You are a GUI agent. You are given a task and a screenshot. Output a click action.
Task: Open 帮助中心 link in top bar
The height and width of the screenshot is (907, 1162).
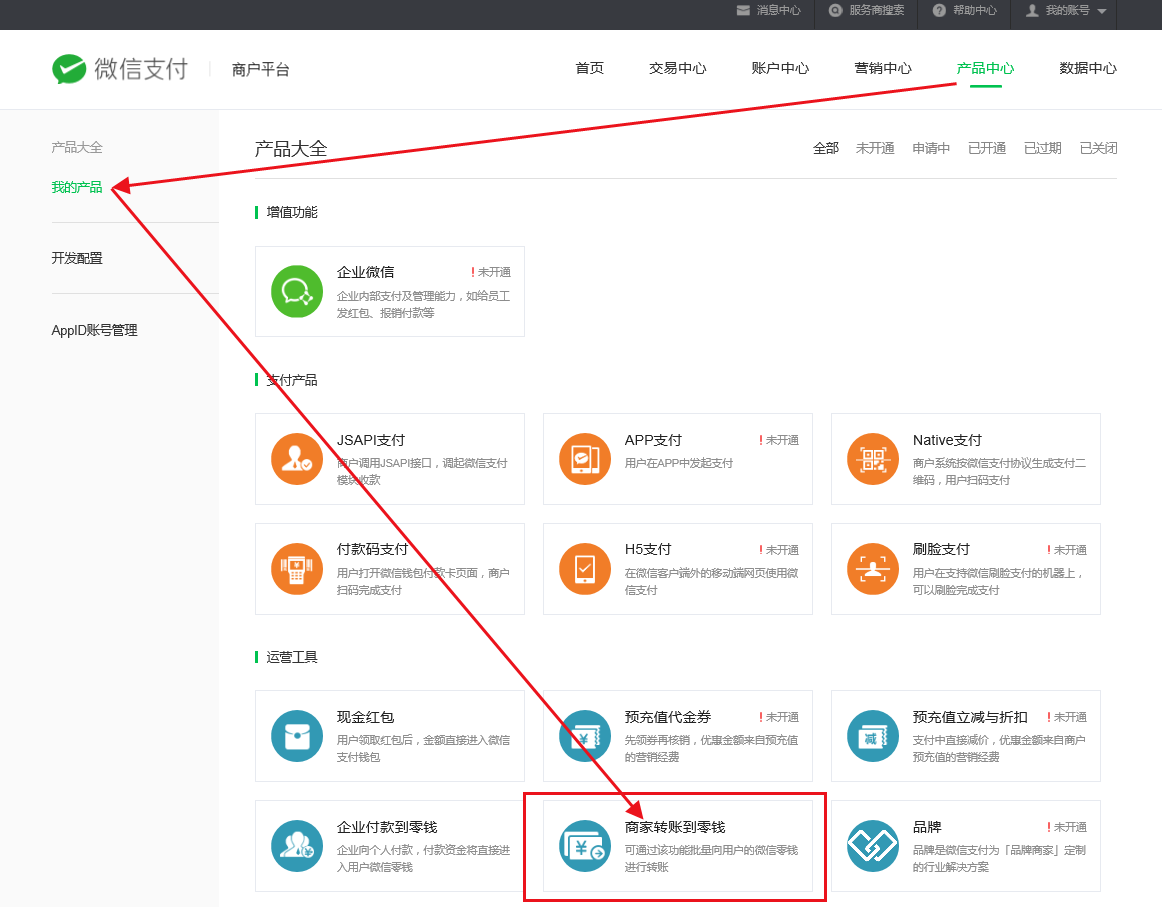(975, 10)
